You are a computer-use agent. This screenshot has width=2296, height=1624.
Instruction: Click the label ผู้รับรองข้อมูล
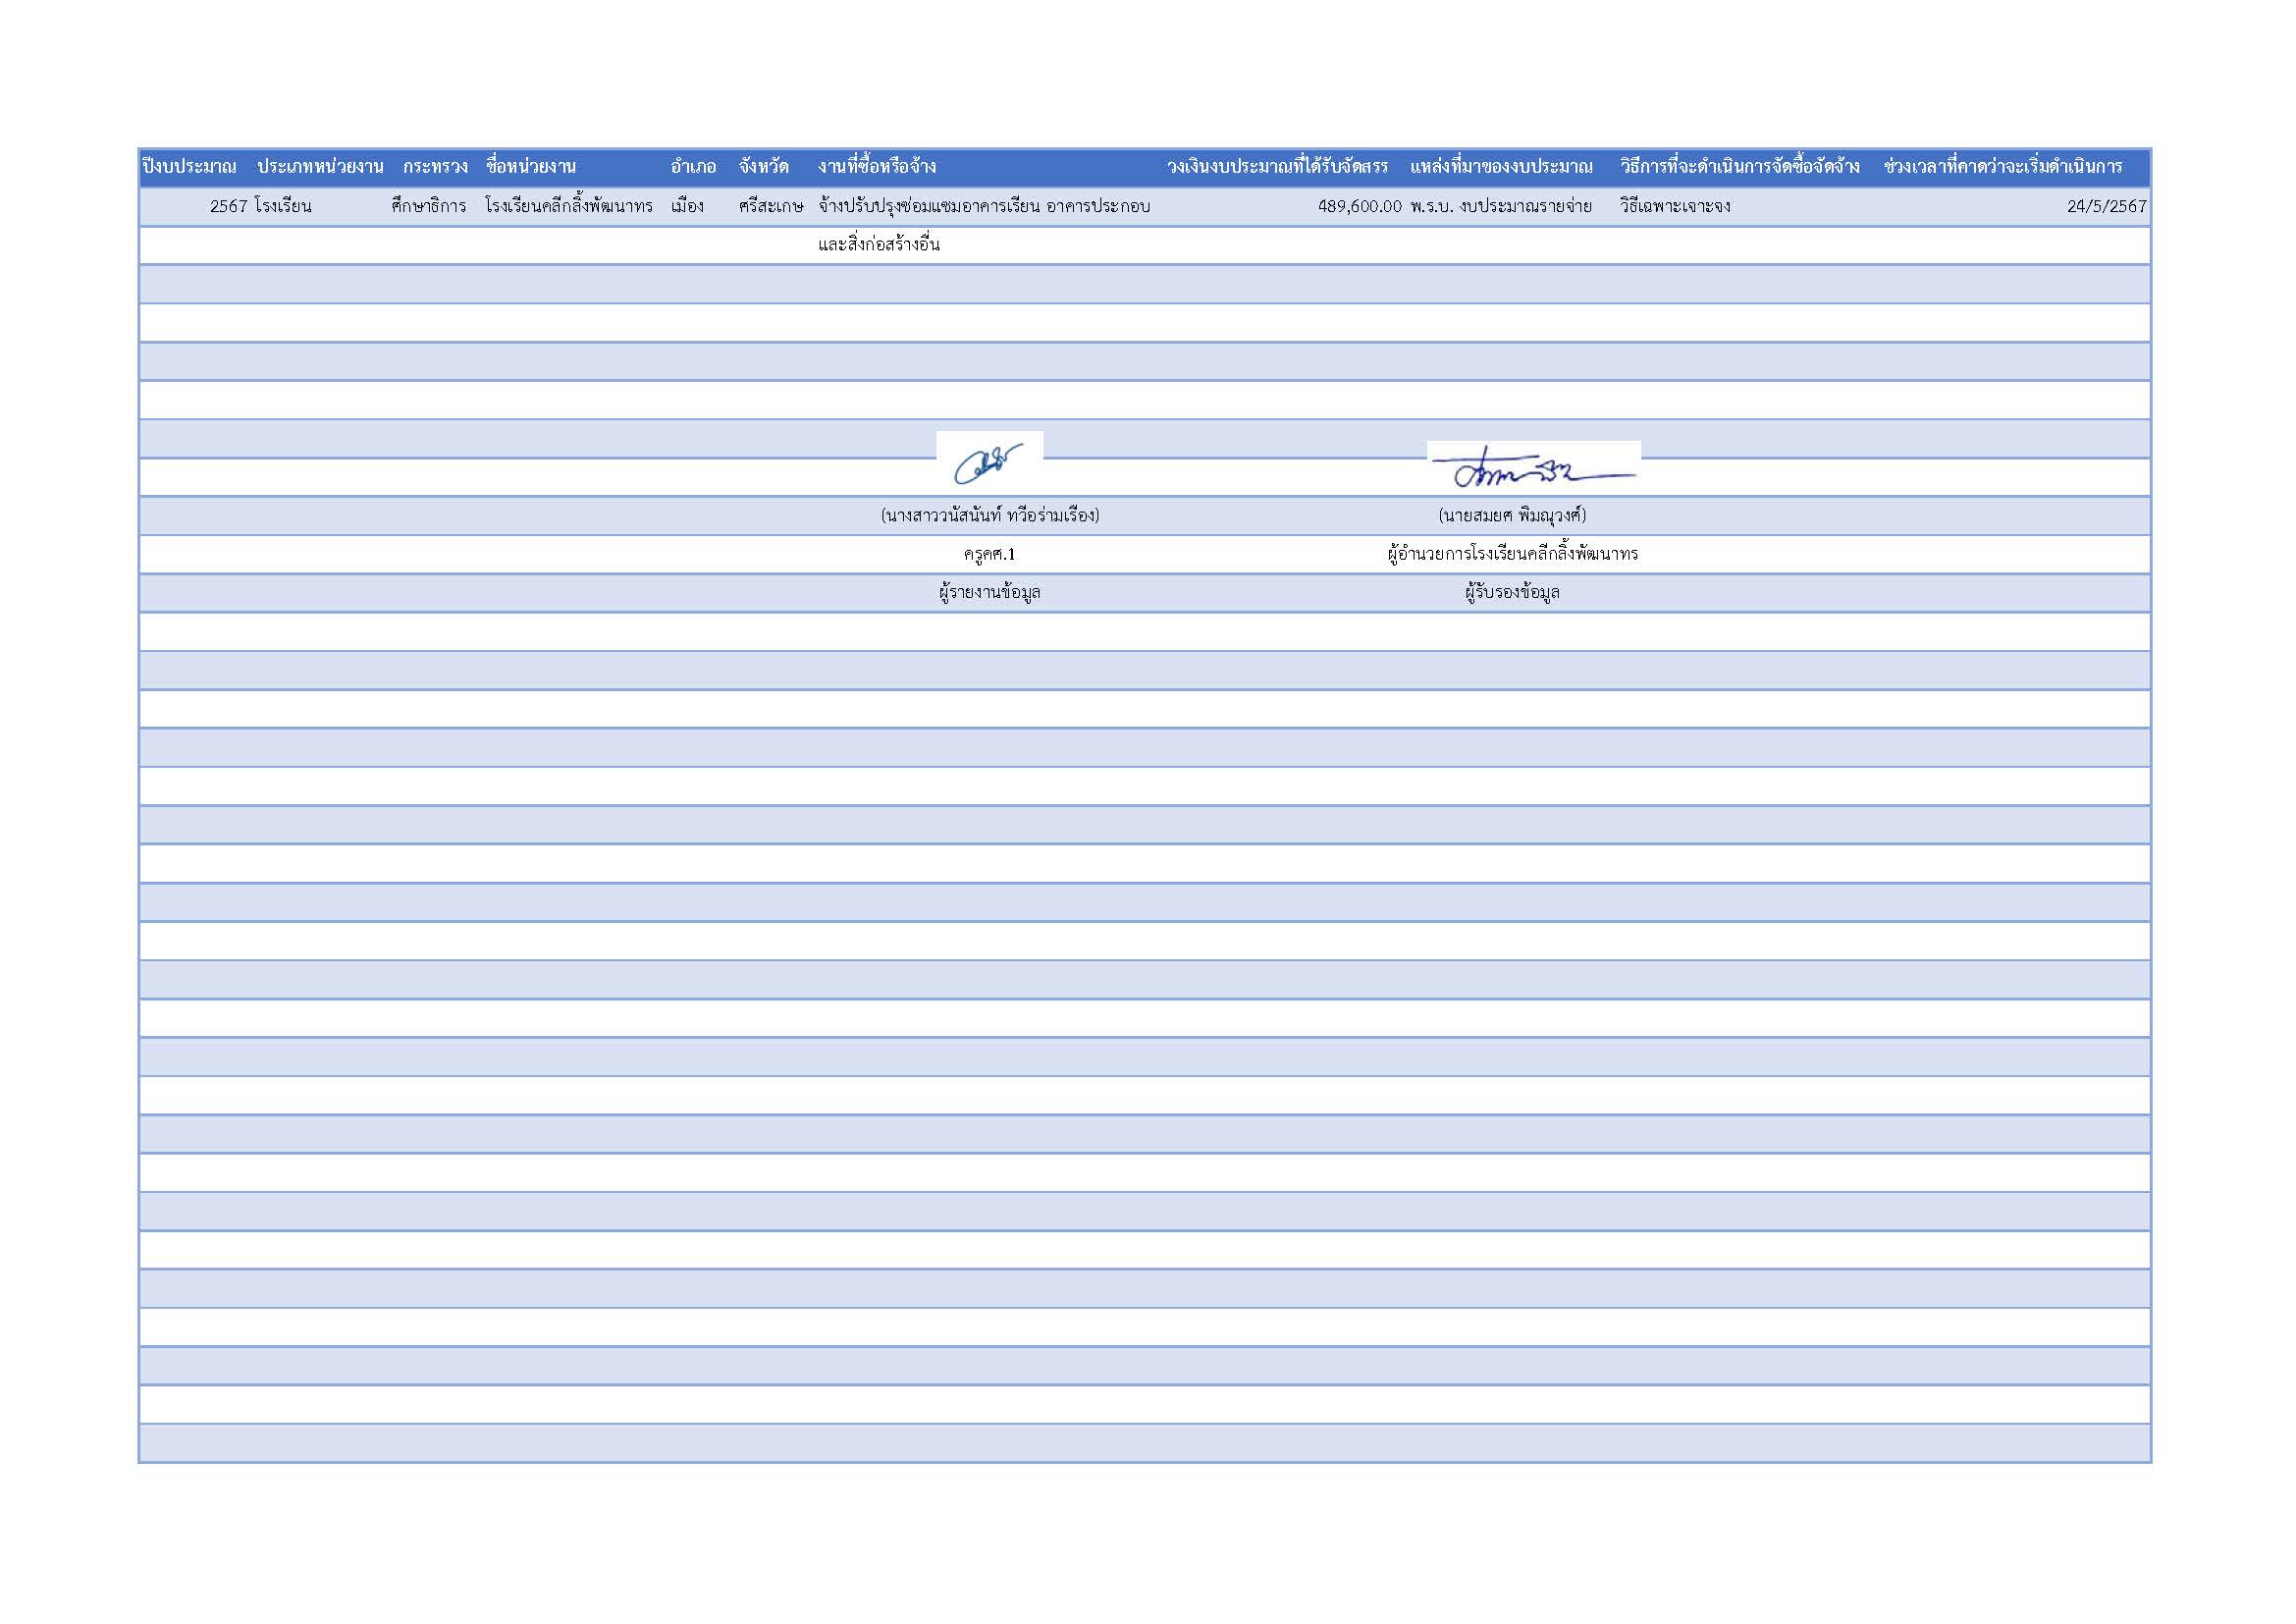coord(1512,592)
